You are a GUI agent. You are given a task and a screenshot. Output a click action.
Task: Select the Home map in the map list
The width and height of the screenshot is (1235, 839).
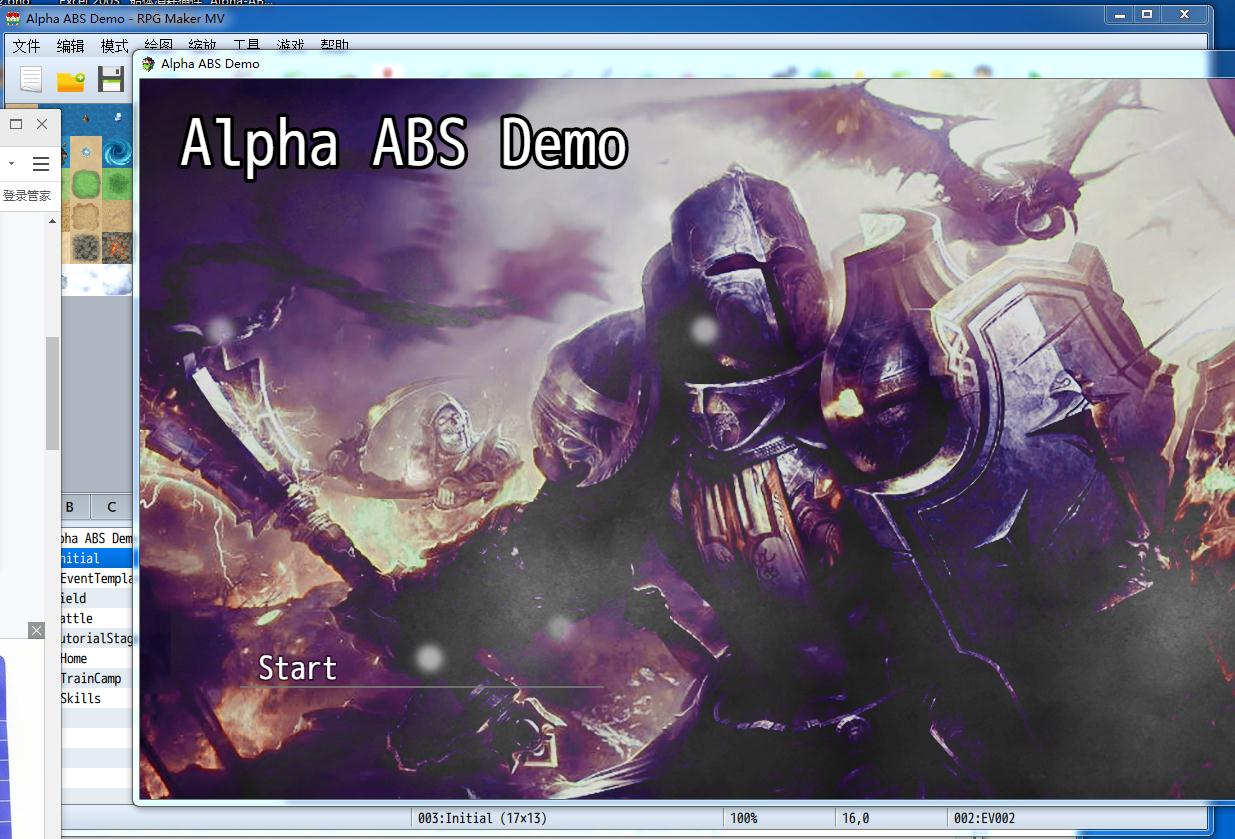[x=96, y=658]
